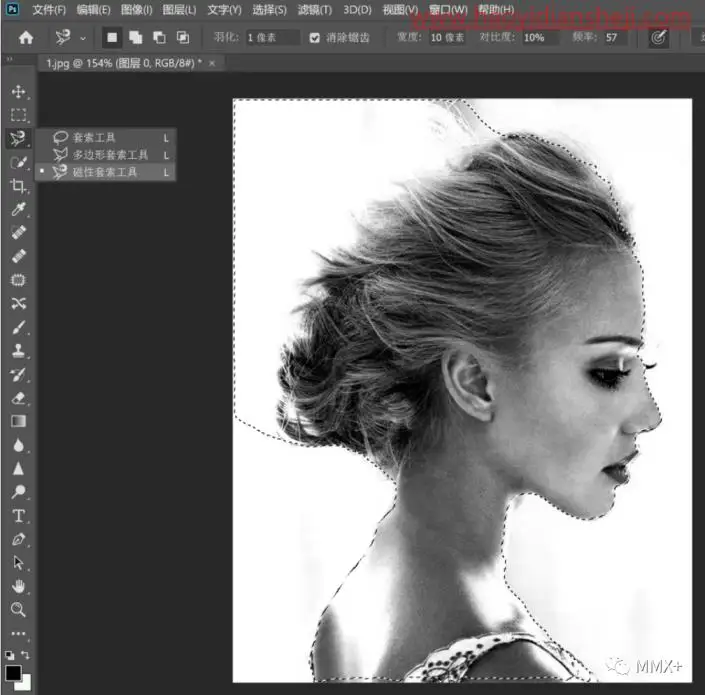Click the feather 羽化 value field

272,38
